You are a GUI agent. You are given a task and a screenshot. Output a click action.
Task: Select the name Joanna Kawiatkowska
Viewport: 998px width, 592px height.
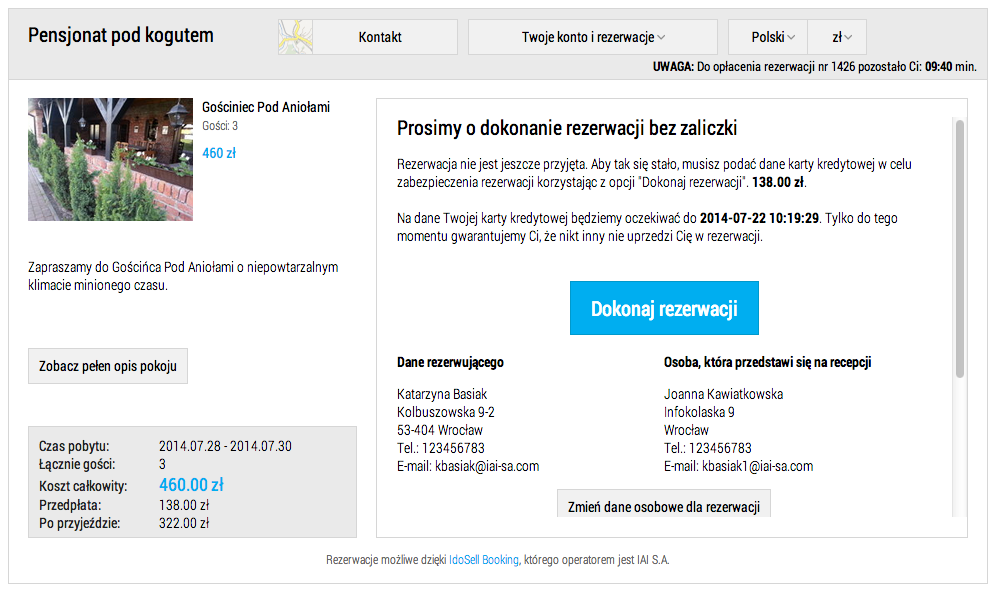(723, 394)
